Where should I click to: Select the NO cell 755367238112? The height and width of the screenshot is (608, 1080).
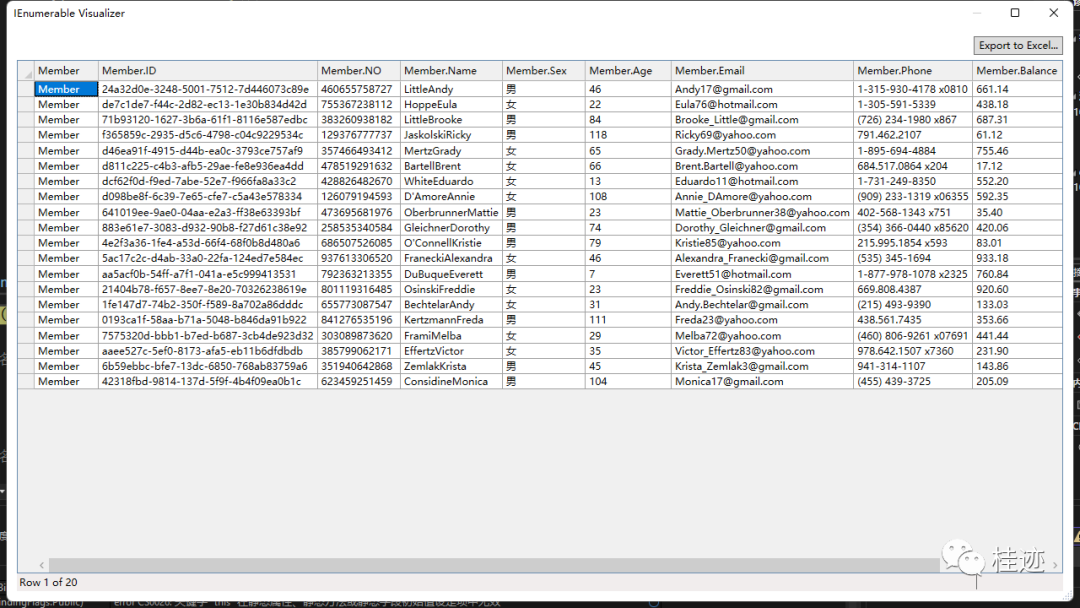point(359,104)
